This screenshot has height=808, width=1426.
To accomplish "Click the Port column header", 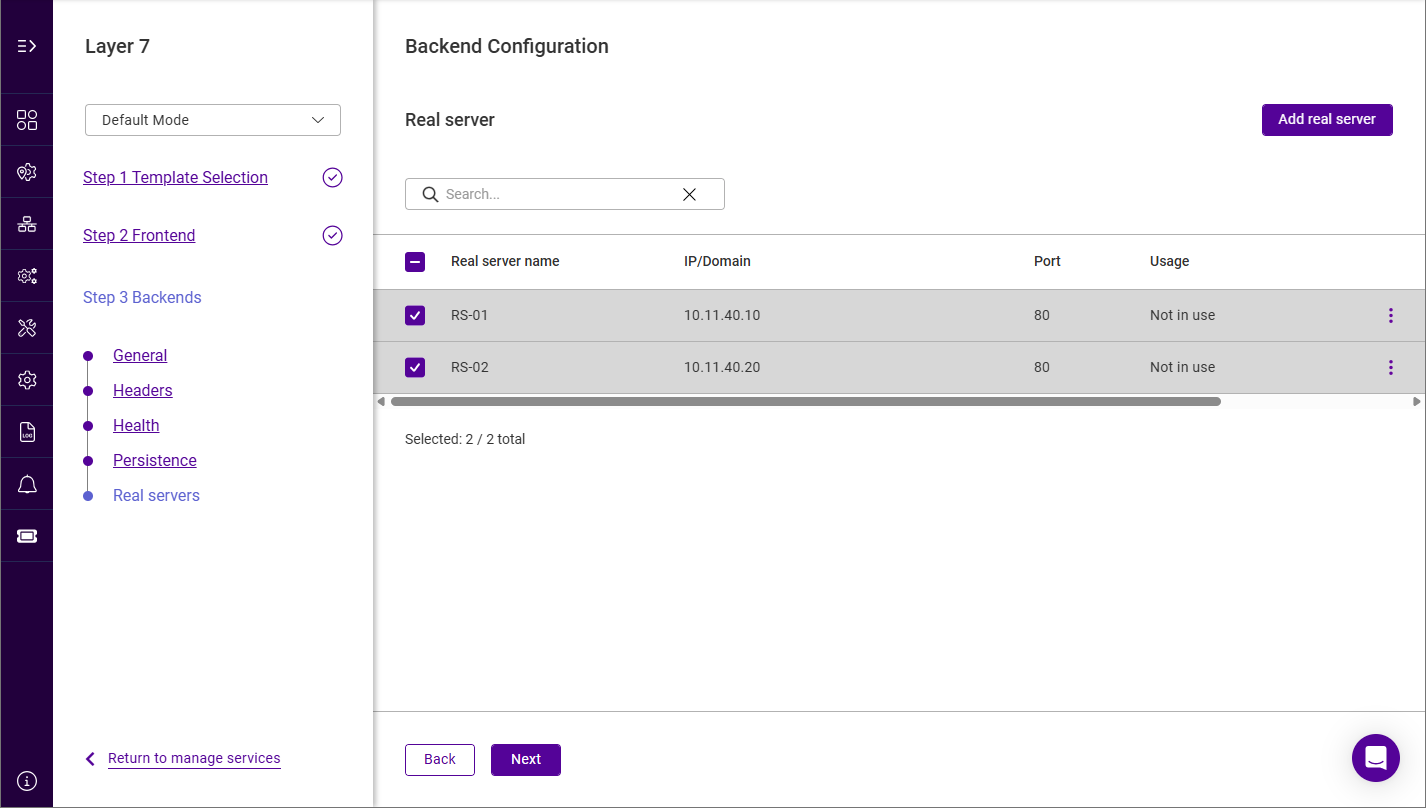I will pos(1047,262).
